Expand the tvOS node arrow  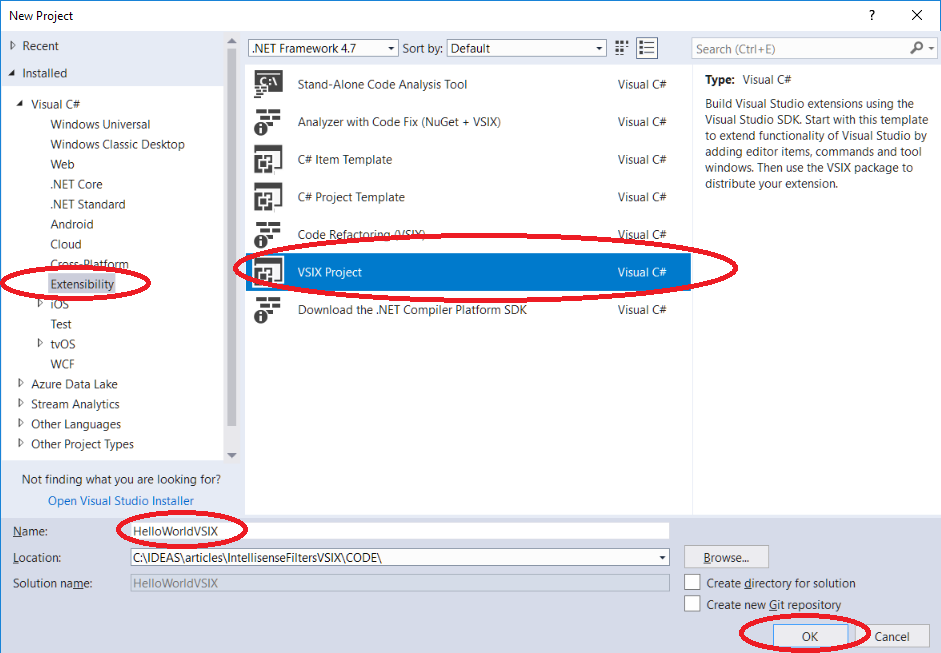[x=40, y=343]
